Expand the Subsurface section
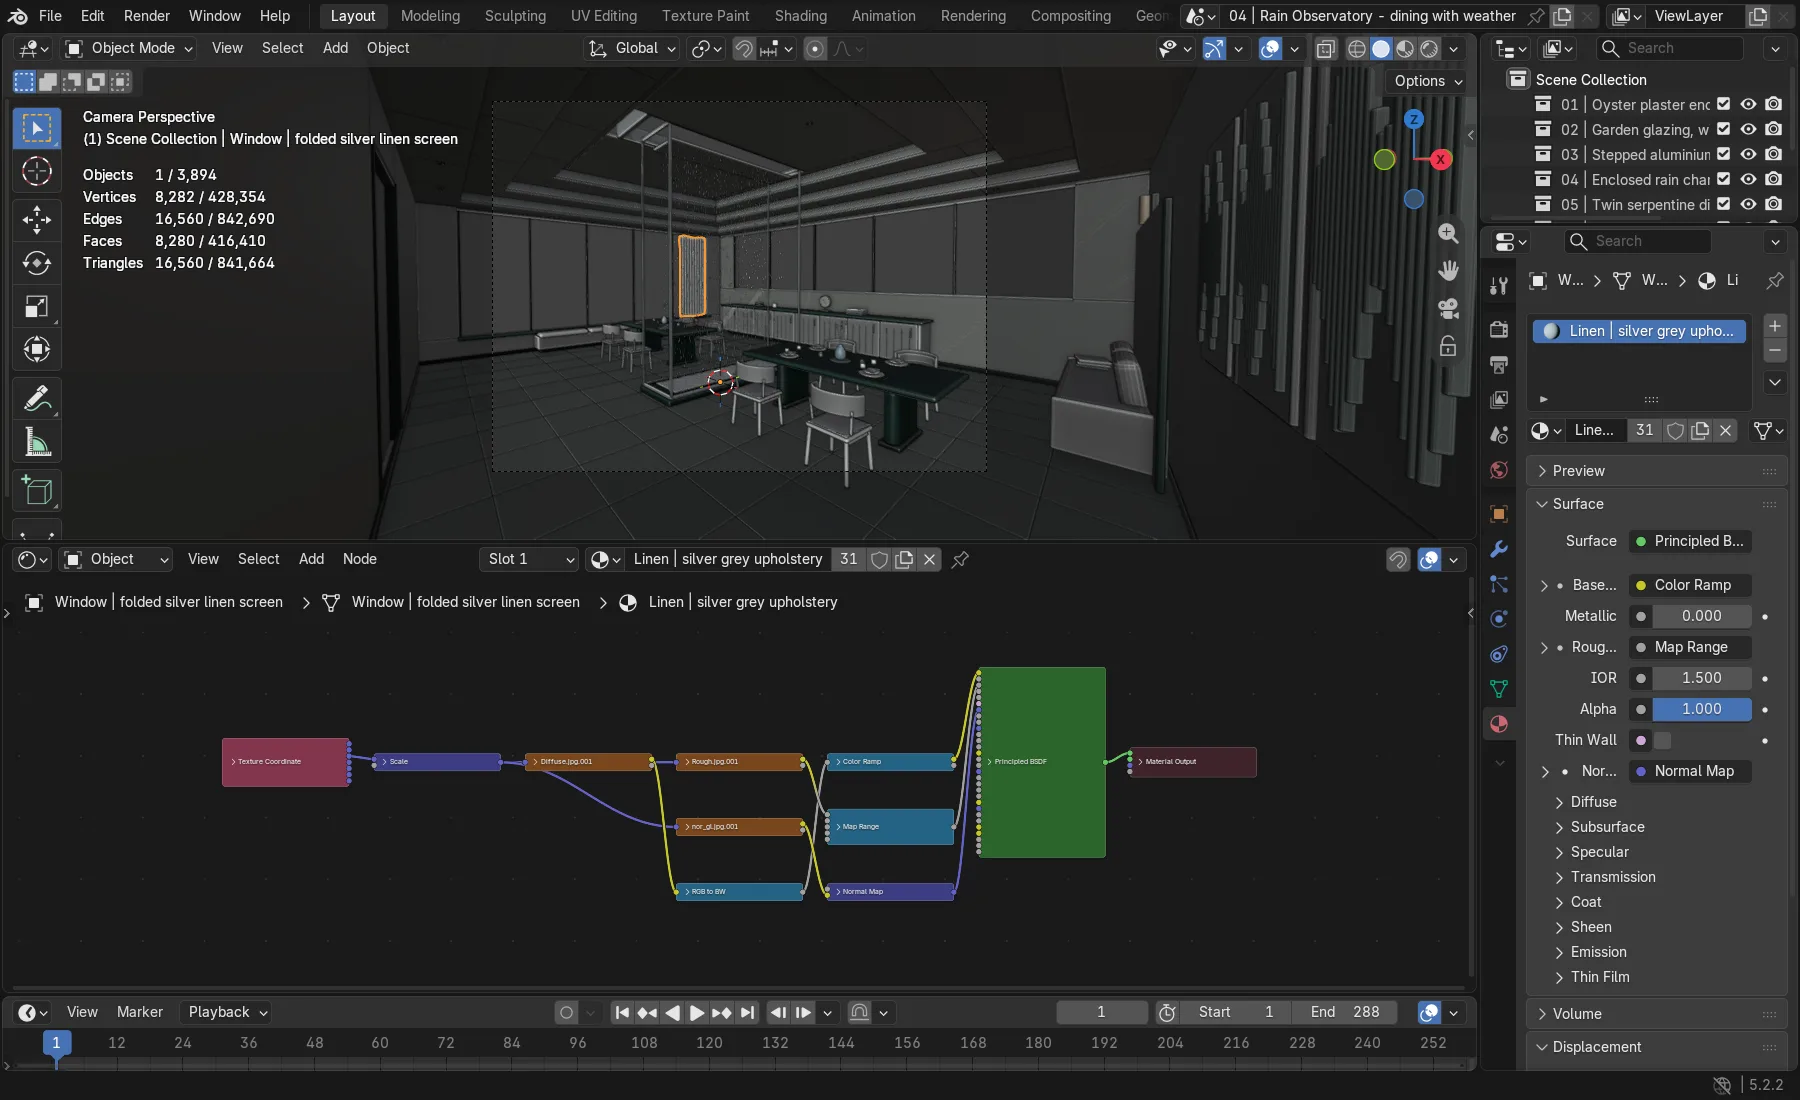 [1606, 827]
